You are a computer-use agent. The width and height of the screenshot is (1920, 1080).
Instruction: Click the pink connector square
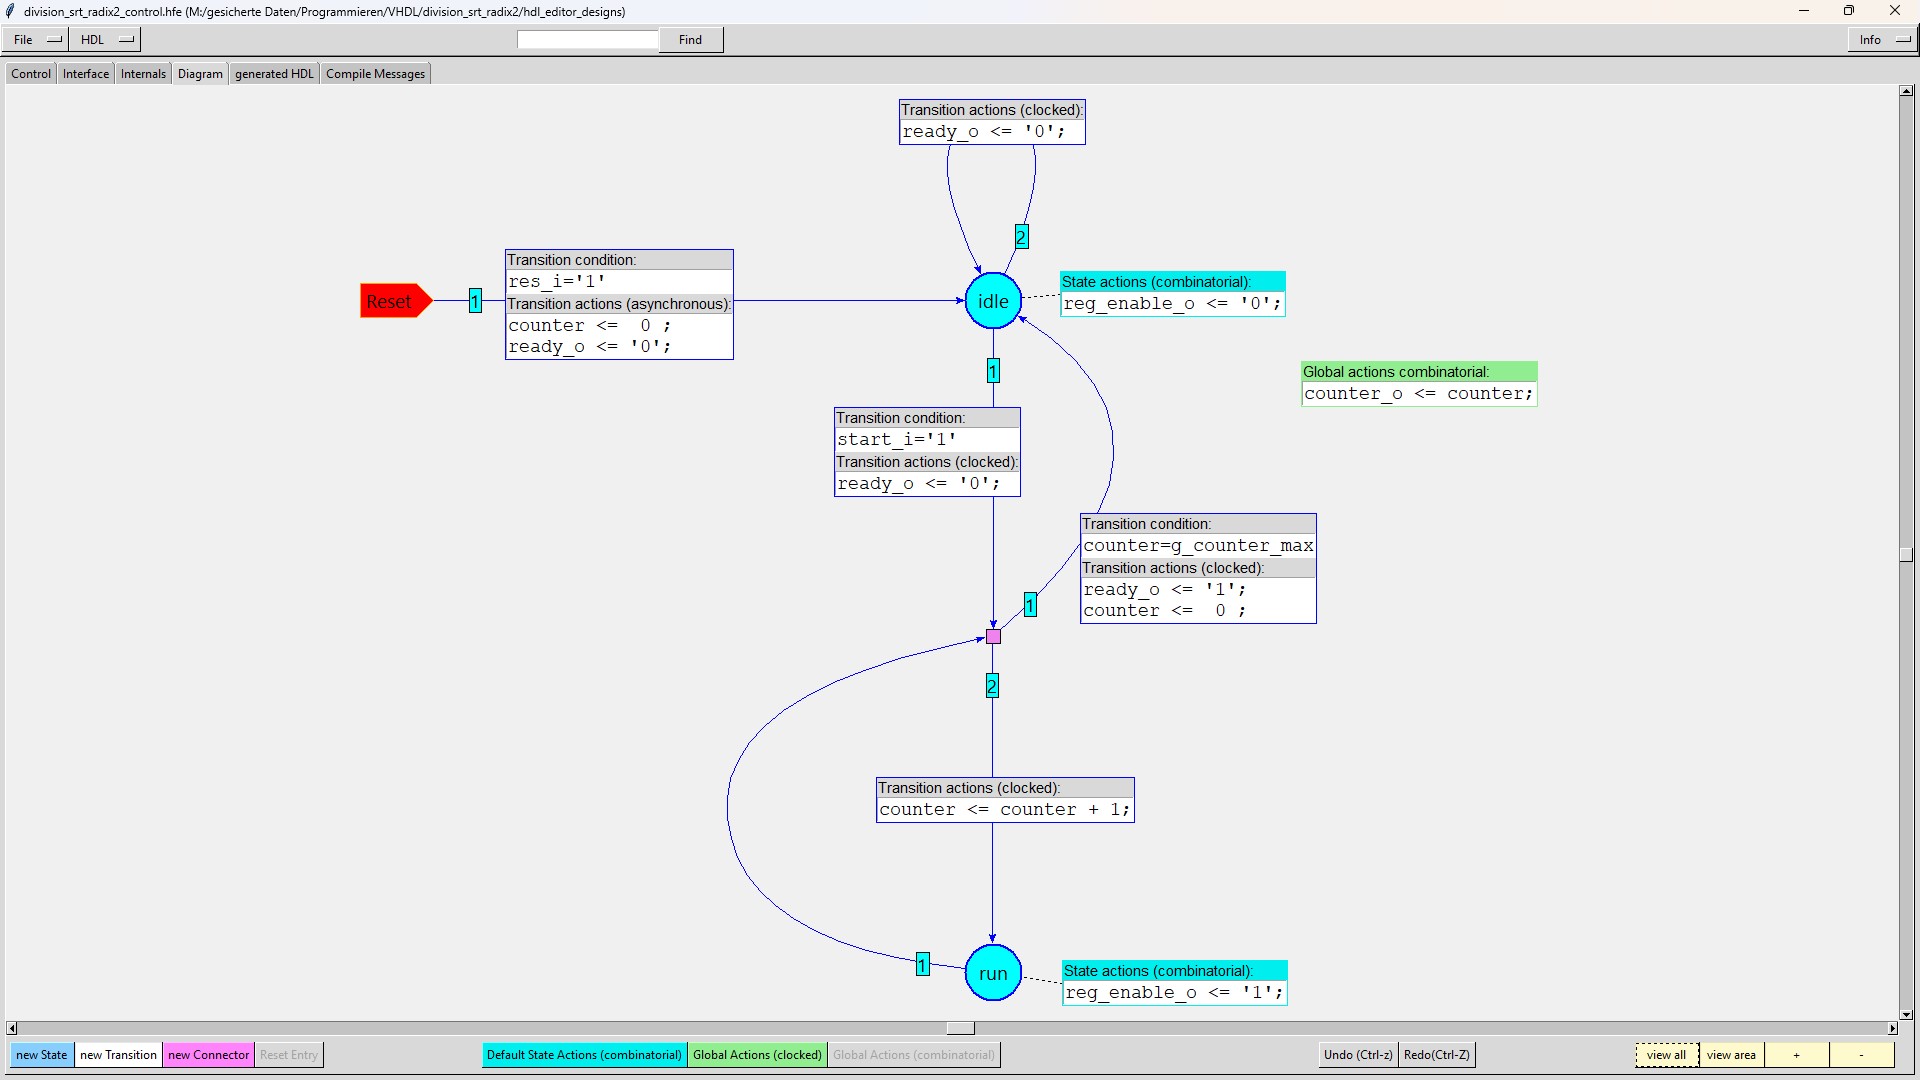click(x=993, y=637)
